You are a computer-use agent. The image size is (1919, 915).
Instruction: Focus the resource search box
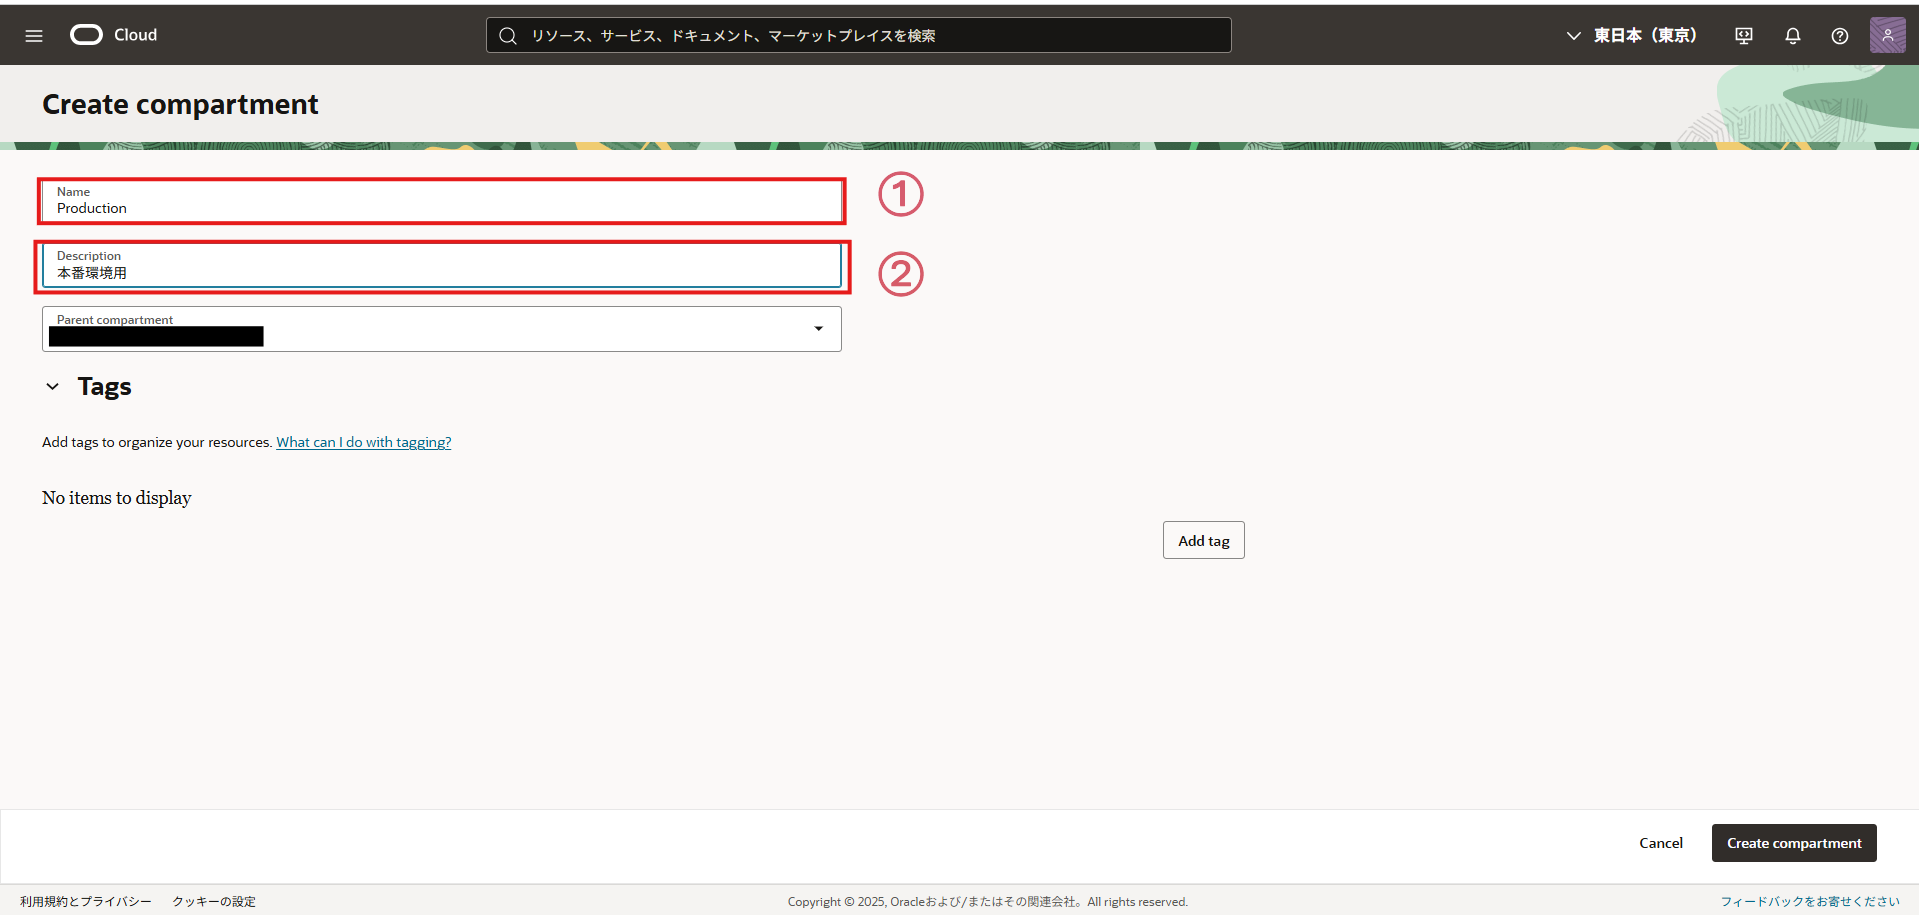(x=858, y=35)
